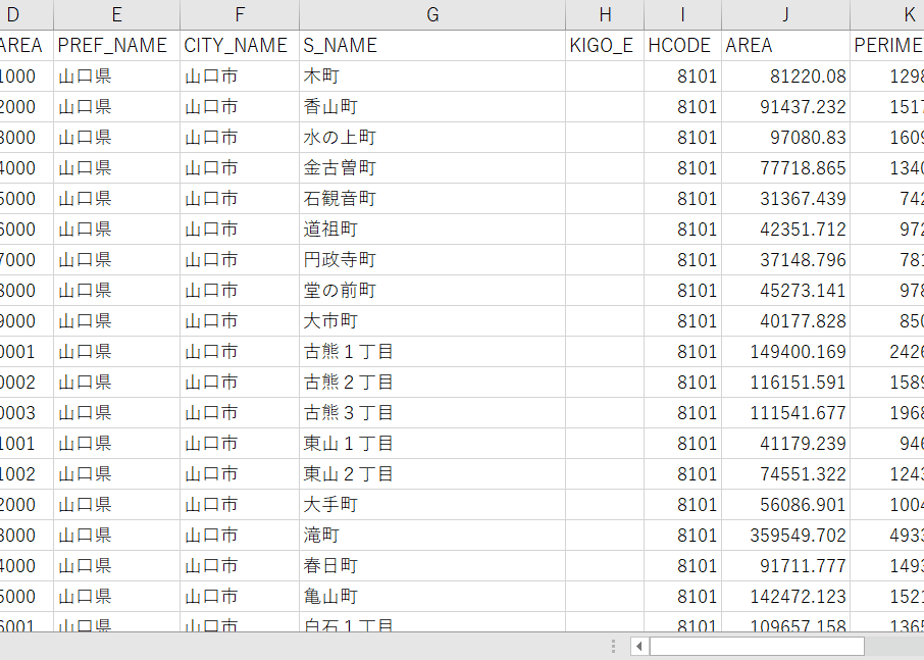Click the area value 142472.123
This screenshot has height=660, width=924.
click(x=786, y=597)
